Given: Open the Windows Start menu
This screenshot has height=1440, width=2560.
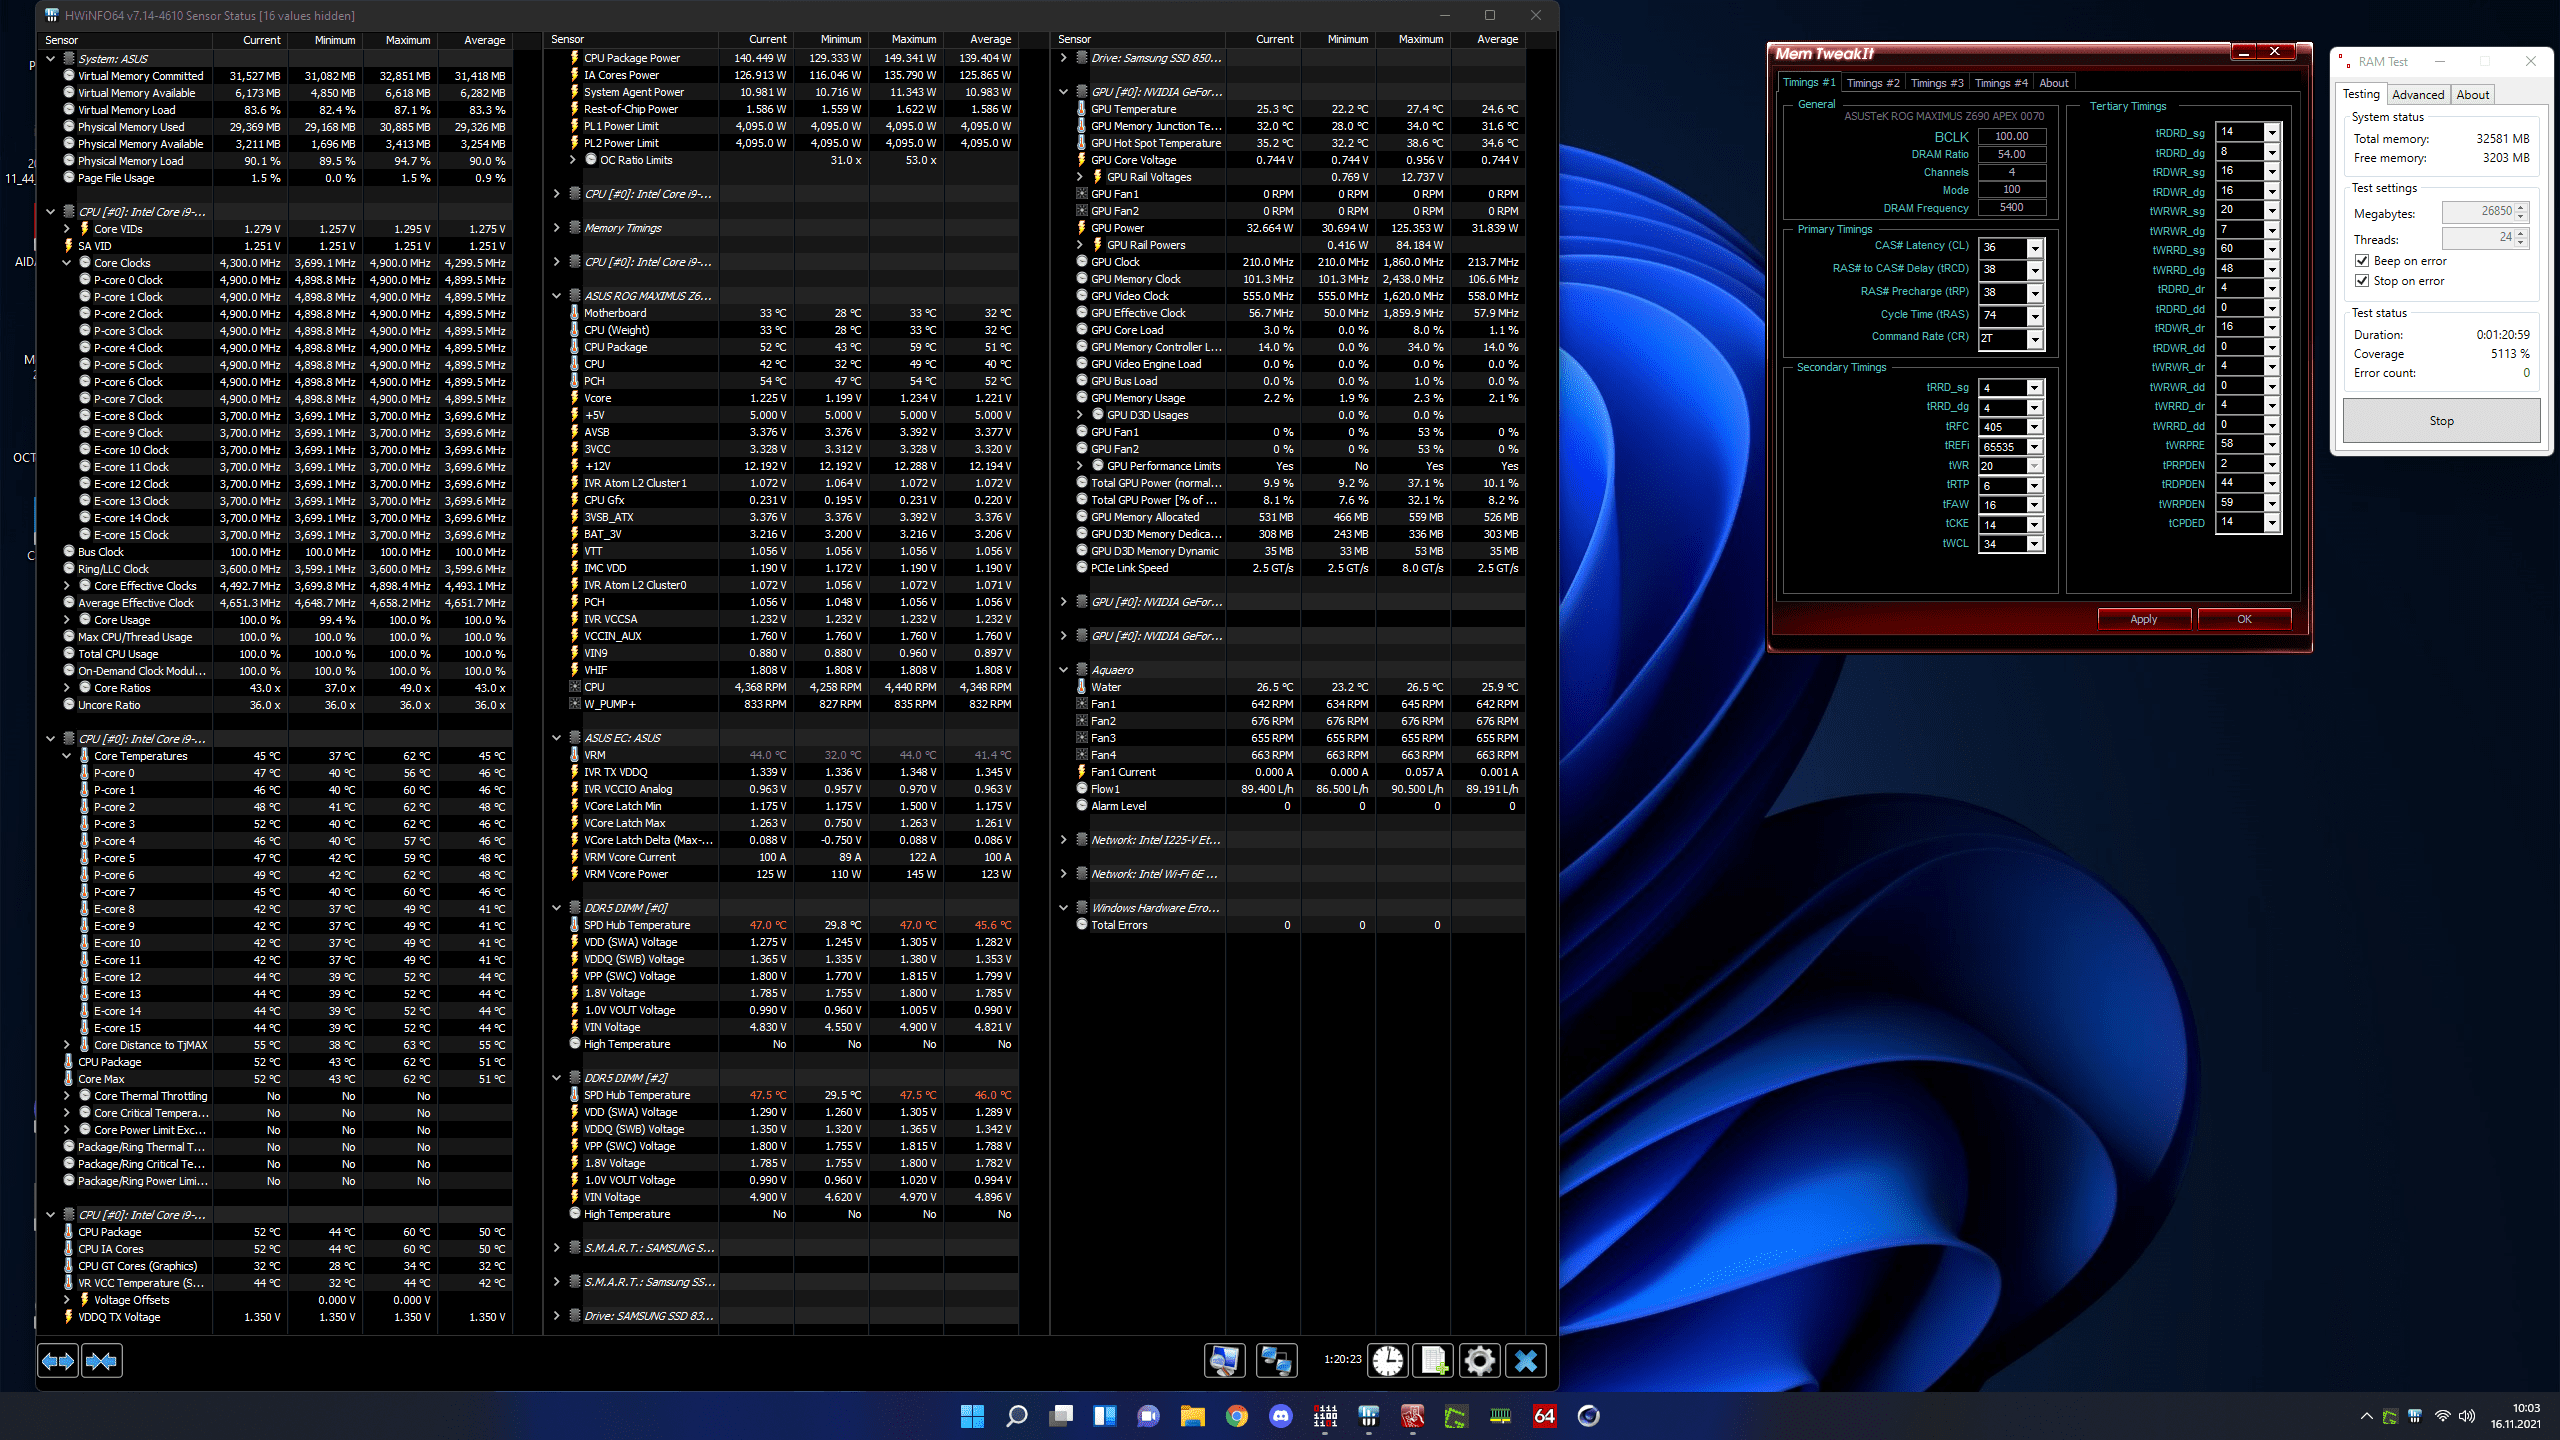Looking at the screenshot, I should [x=972, y=1416].
